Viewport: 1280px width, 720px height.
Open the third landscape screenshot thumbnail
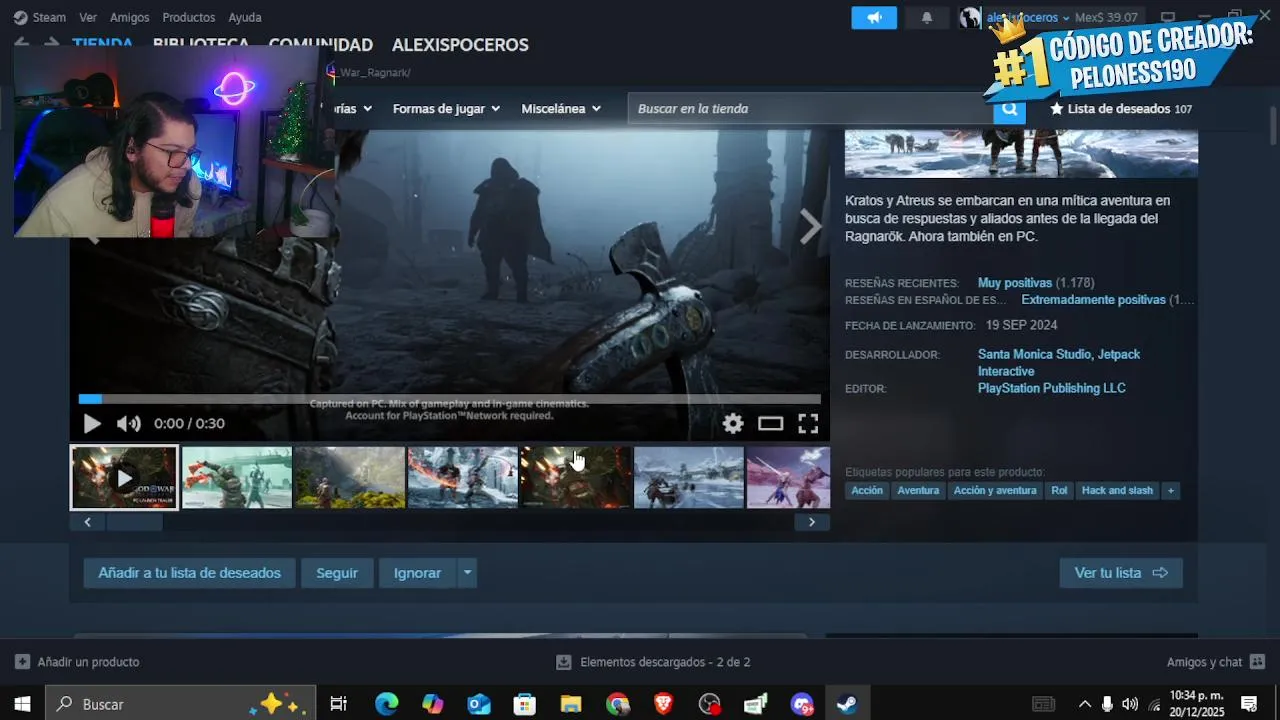coord(350,478)
